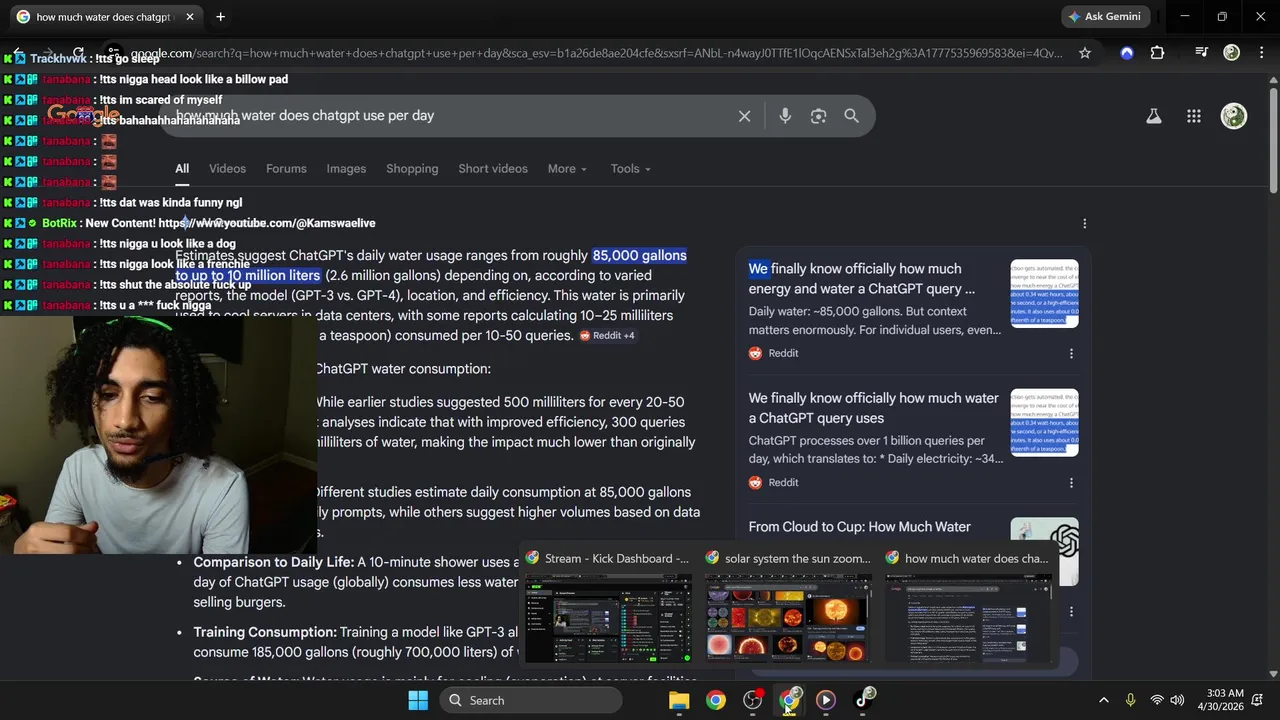Open the Google apps grid
Screen dimensions: 1280x720
click(x=1194, y=116)
